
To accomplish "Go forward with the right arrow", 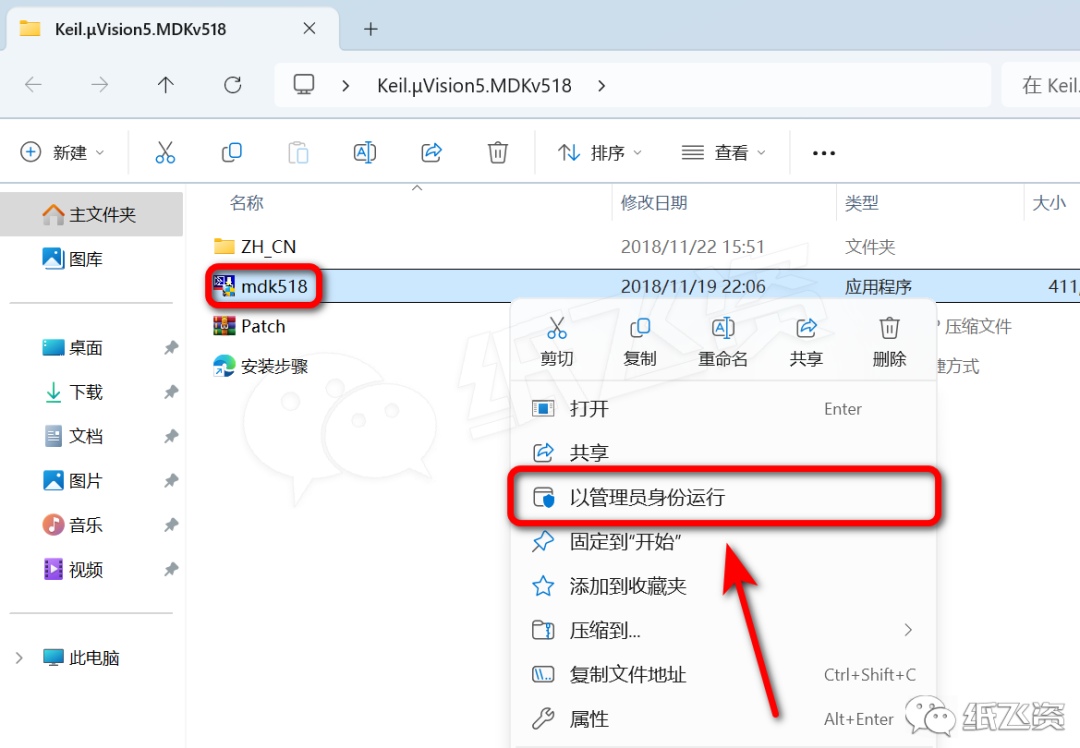I will click(100, 85).
